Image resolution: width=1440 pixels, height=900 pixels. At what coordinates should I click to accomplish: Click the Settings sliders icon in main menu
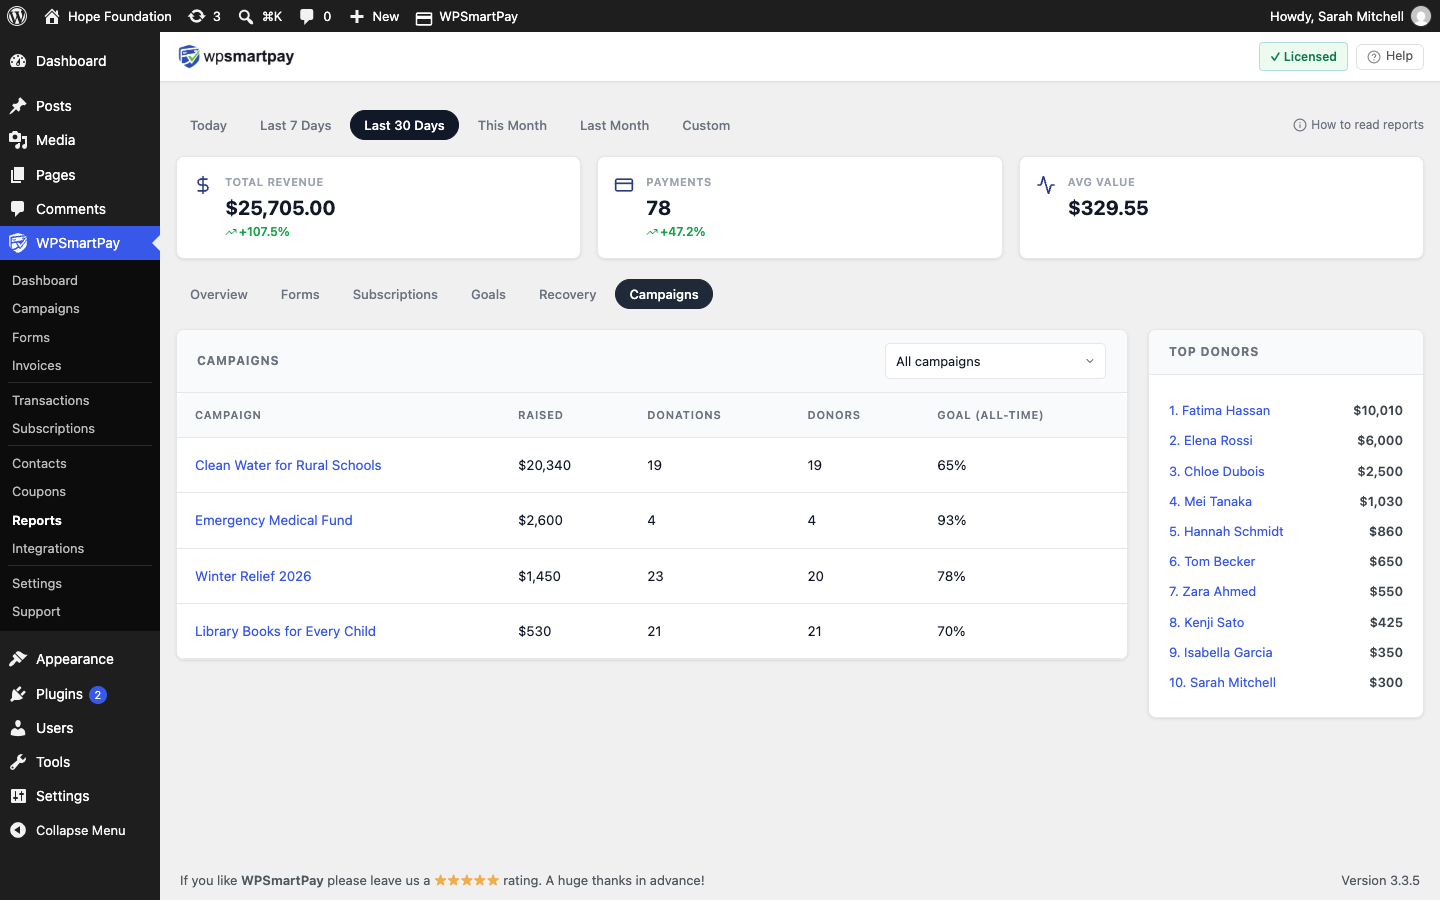(18, 796)
